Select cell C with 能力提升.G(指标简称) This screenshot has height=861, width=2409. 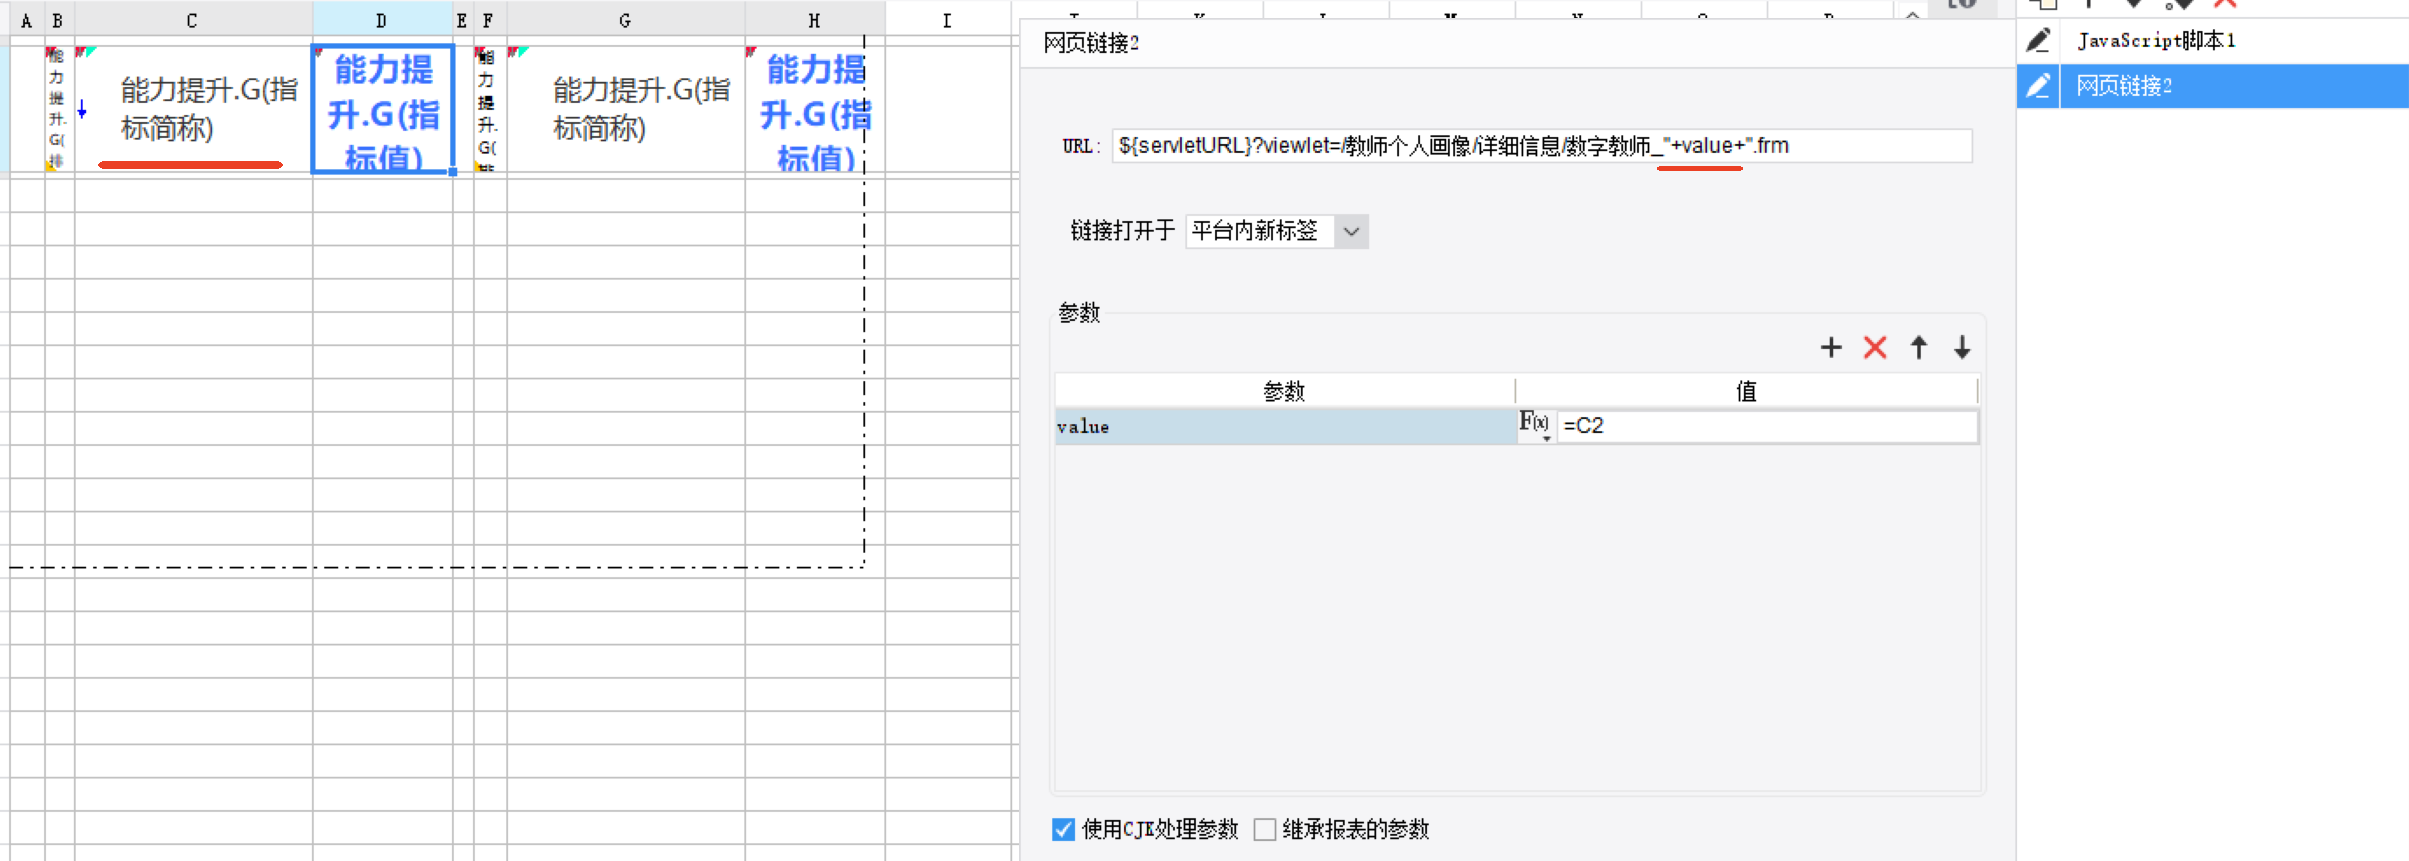click(x=193, y=109)
